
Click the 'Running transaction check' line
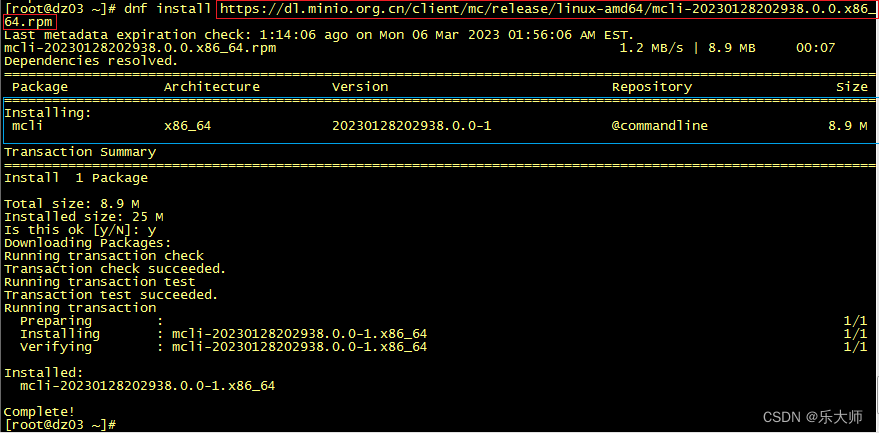pyautogui.click(x=104, y=256)
